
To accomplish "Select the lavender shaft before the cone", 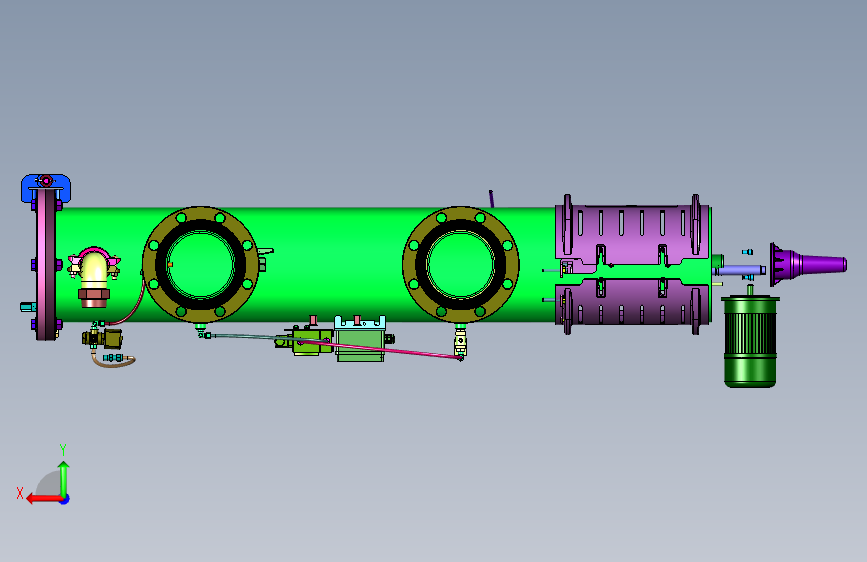I will click(739, 270).
